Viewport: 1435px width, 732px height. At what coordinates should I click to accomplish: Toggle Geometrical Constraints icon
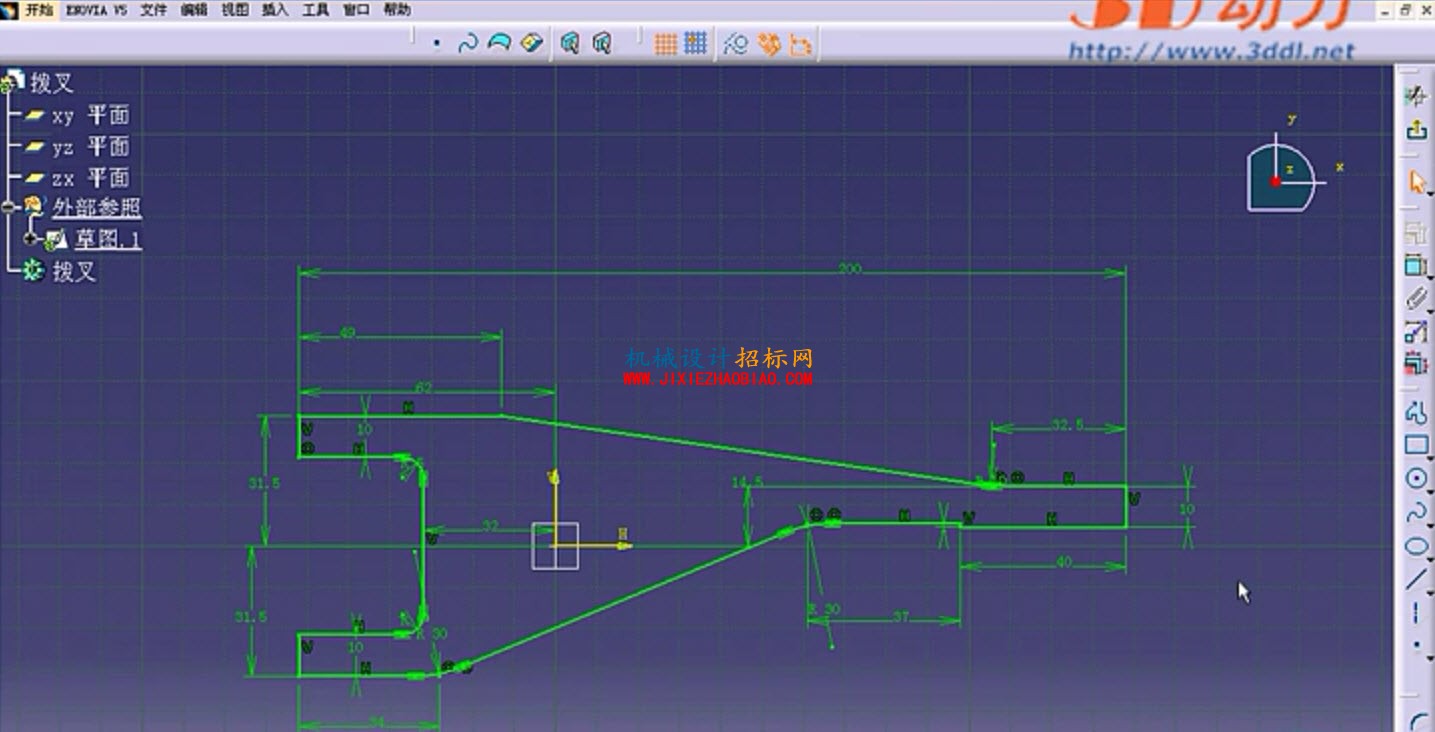click(769, 44)
